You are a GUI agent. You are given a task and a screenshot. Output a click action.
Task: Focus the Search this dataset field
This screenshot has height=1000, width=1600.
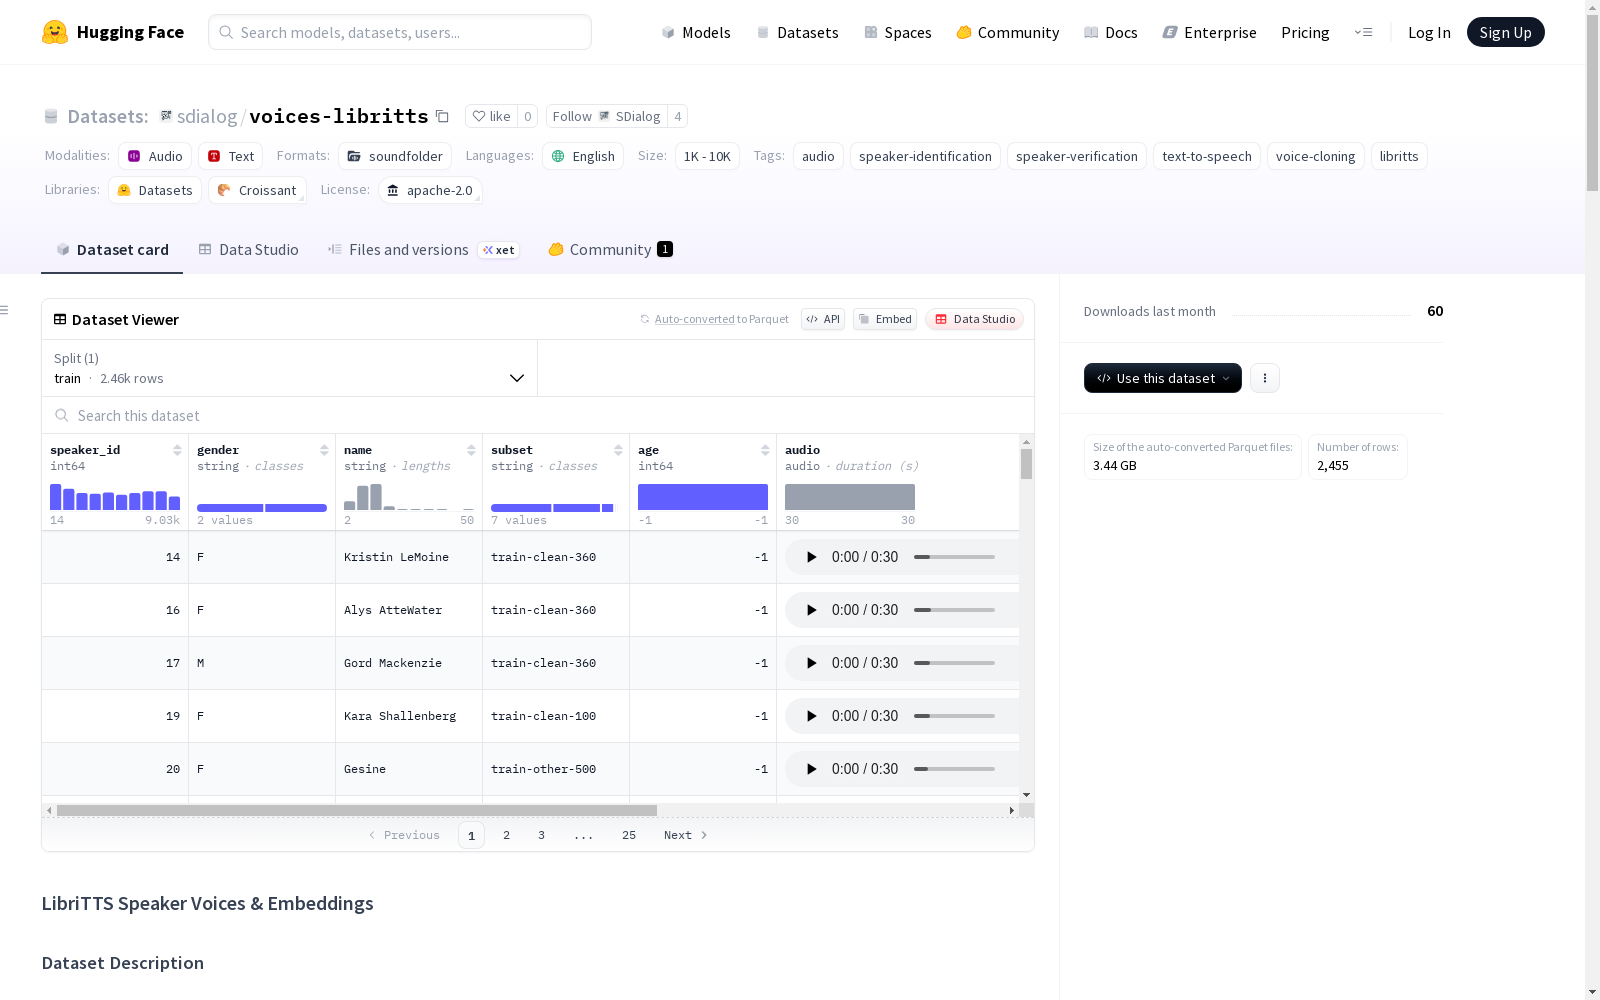pyautogui.click(x=538, y=415)
